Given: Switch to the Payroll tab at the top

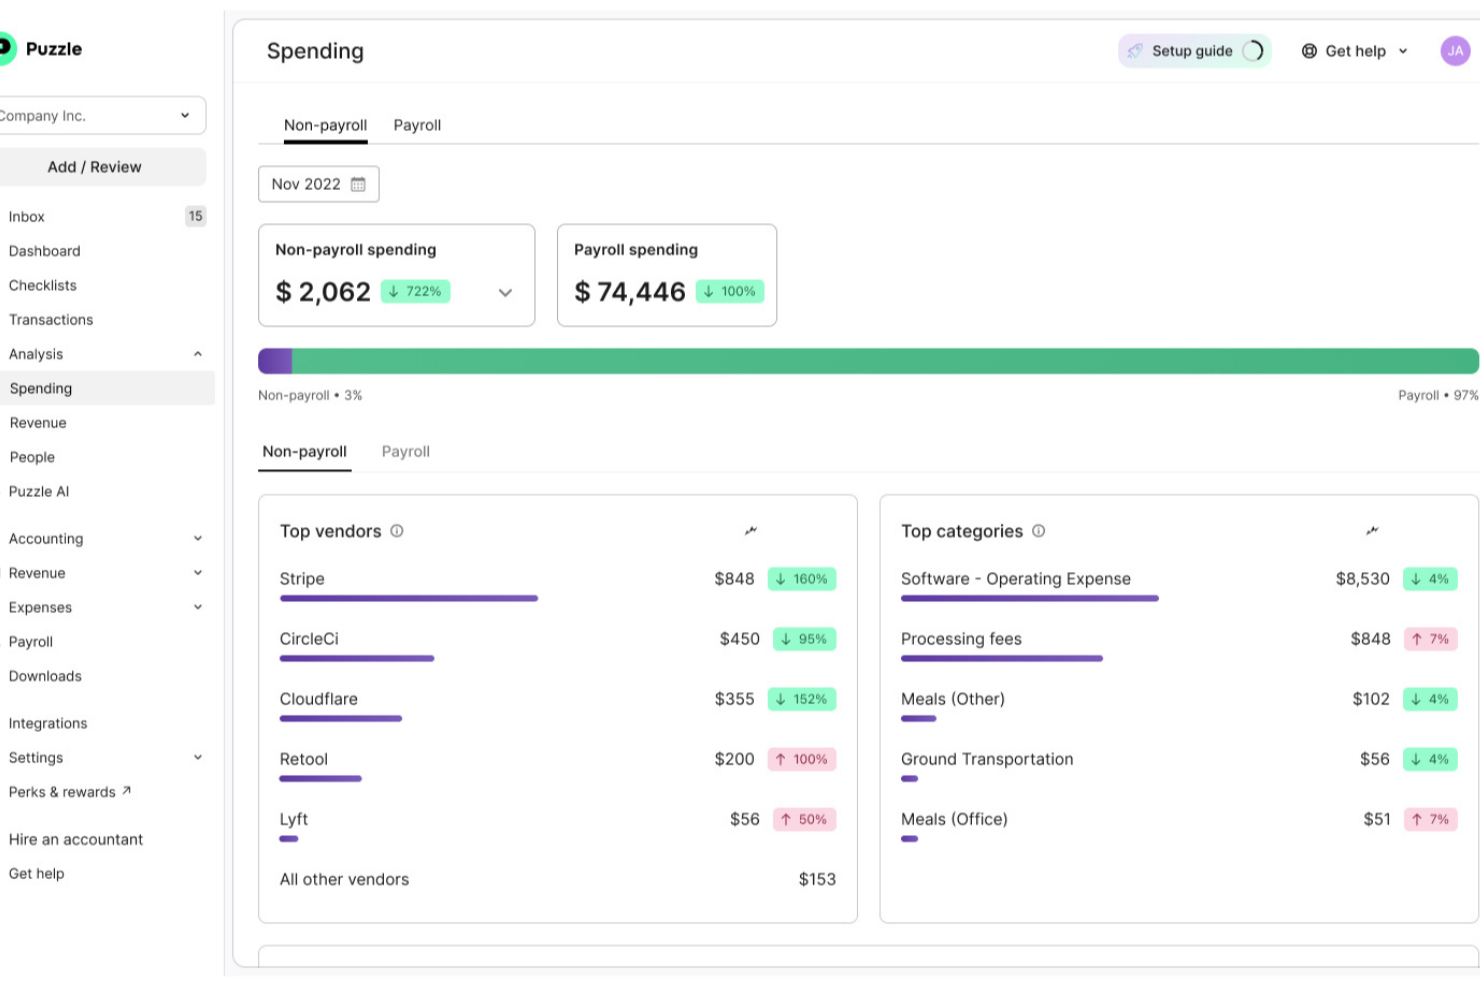Looking at the screenshot, I should click(417, 124).
